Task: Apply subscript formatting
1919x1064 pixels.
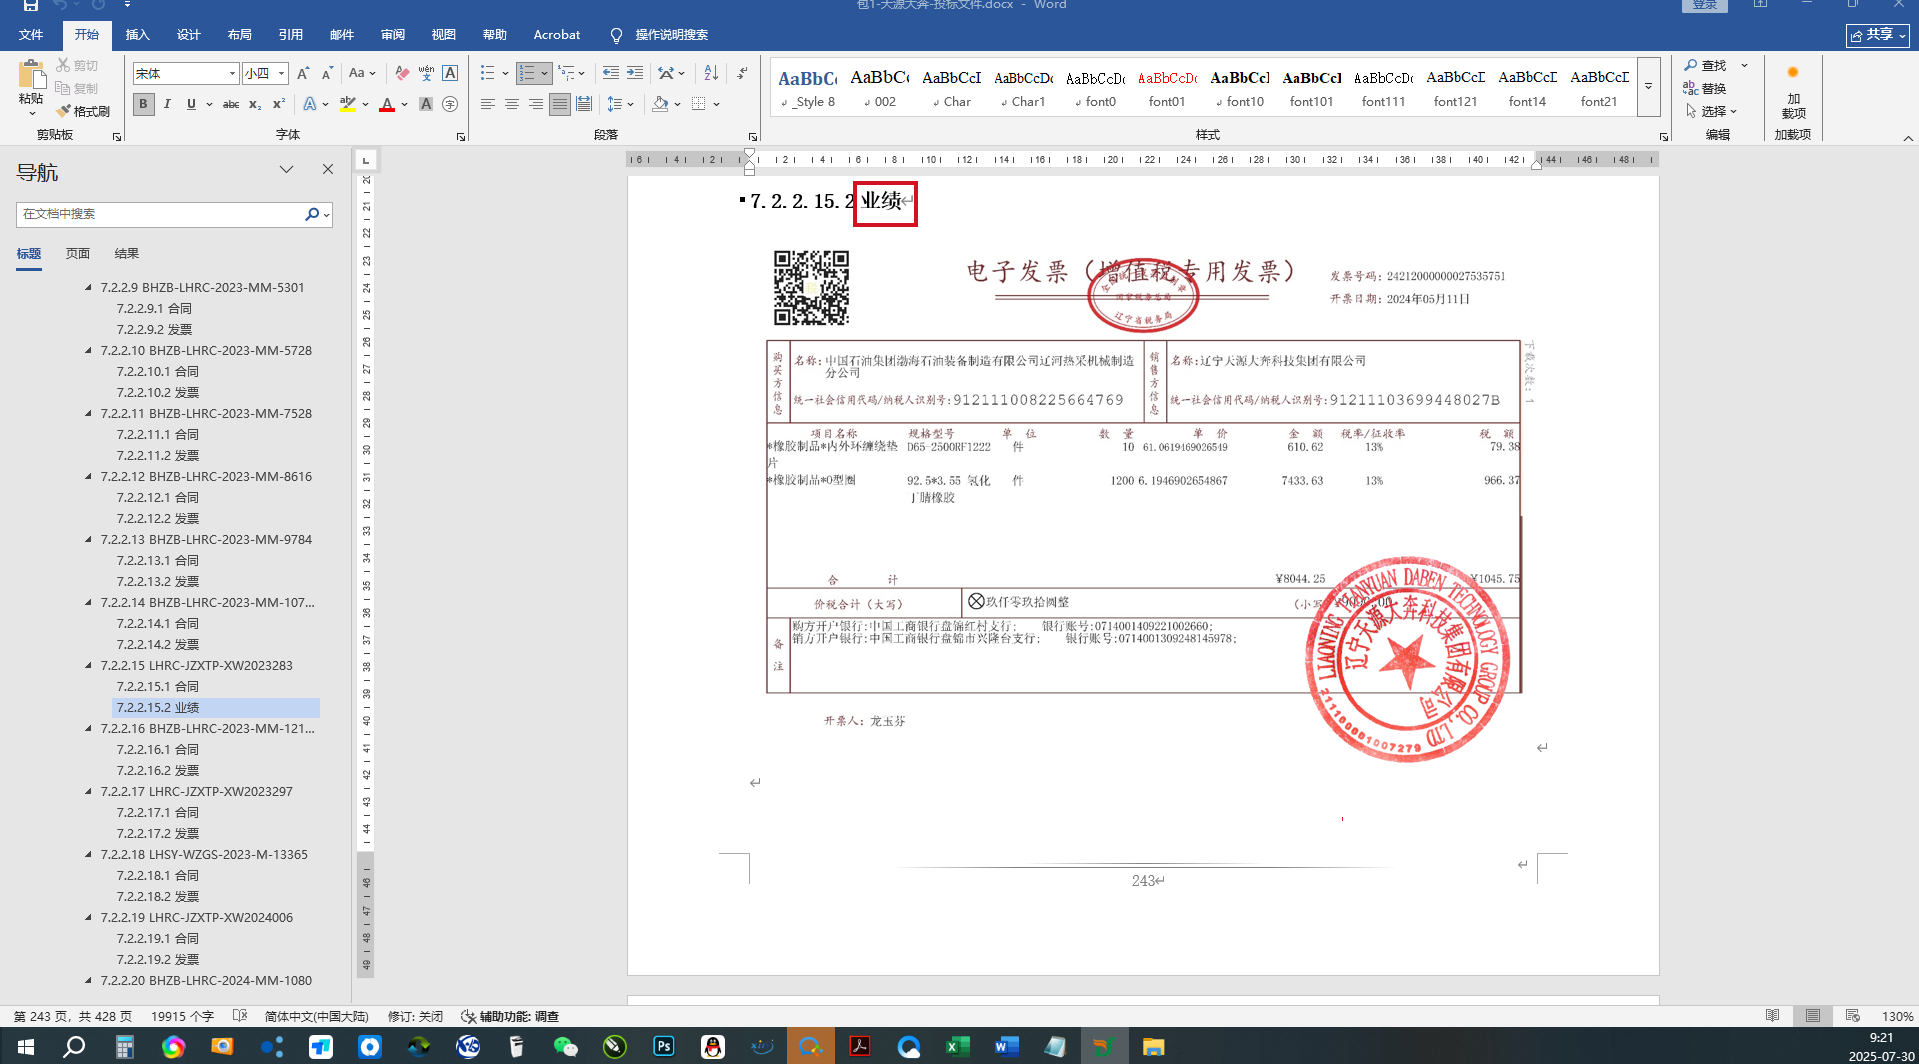Action: click(255, 104)
